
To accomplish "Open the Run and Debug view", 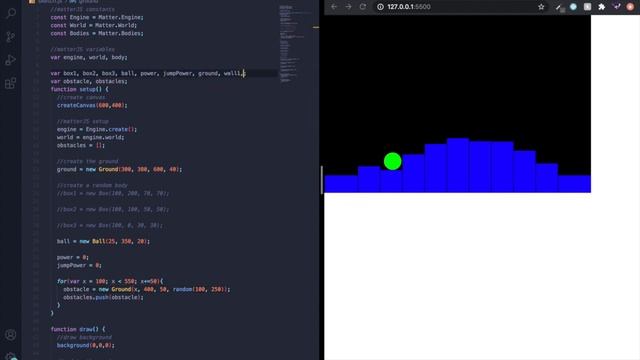I will click(11, 60).
